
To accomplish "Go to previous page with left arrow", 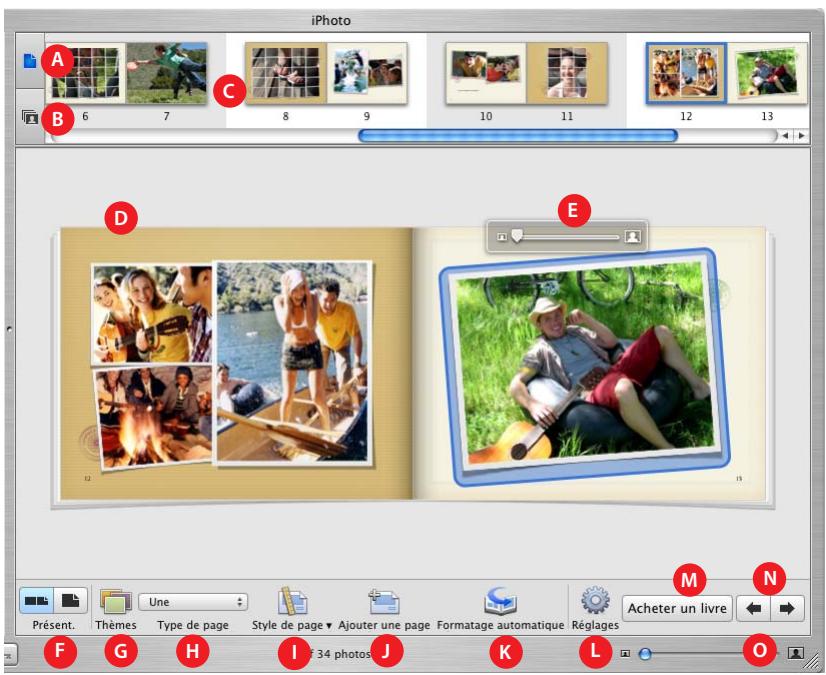I will tap(753, 609).
